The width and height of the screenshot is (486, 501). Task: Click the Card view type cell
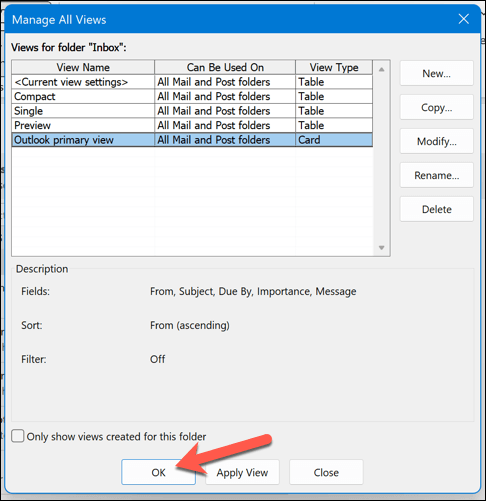[x=334, y=140]
